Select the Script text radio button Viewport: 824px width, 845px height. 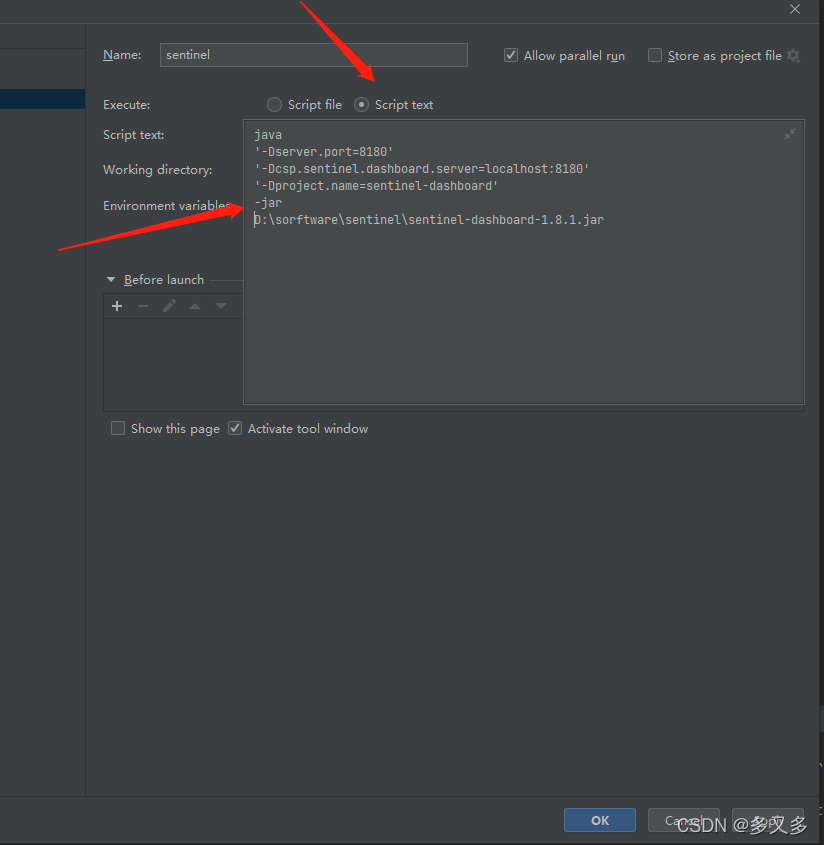click(x=361, y=105)
